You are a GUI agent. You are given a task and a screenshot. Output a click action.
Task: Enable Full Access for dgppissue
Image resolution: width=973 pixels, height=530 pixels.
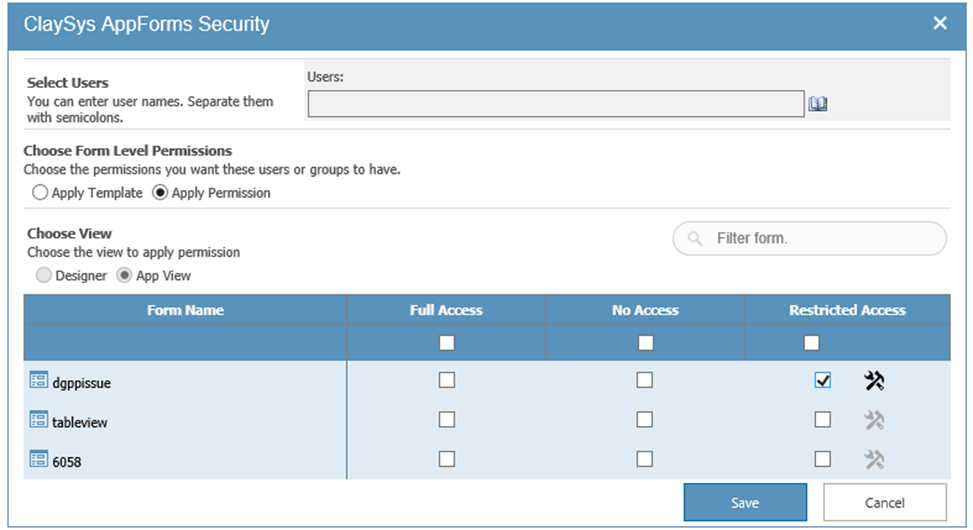point(447,380)
